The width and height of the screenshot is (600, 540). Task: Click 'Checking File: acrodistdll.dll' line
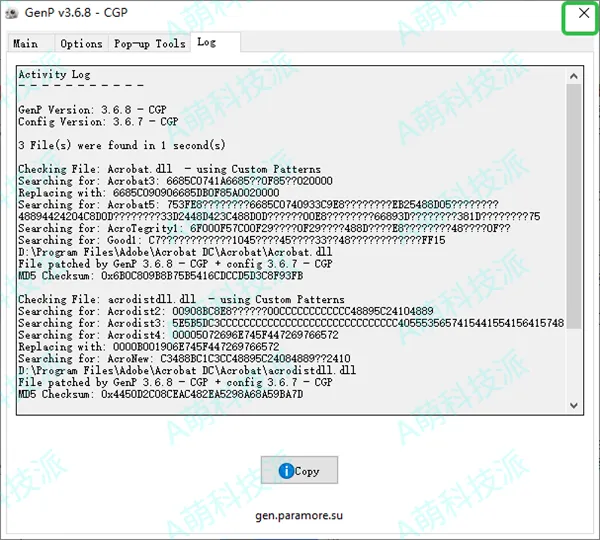[181, 299]
